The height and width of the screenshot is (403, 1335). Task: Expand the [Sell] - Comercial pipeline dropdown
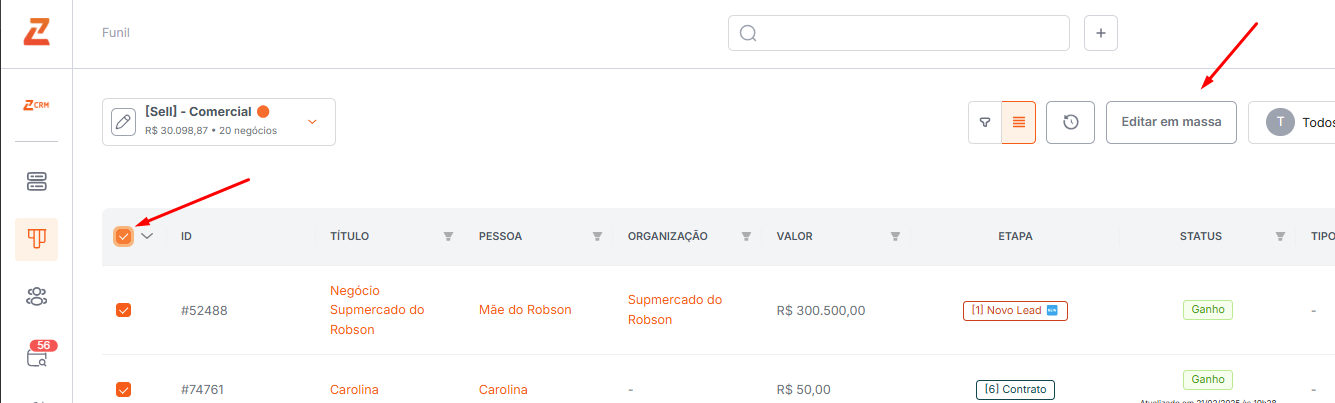point(312,122)
